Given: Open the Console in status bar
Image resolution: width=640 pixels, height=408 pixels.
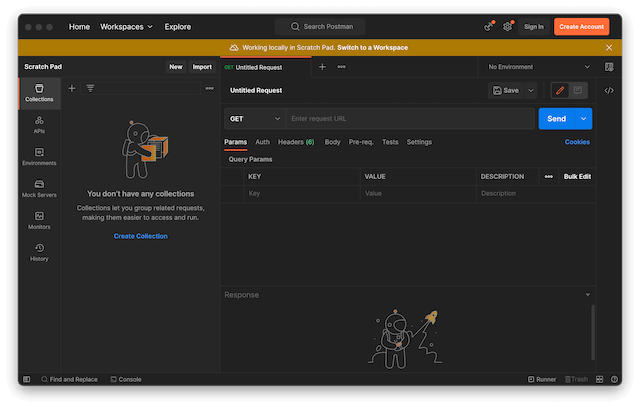Looking at the screenshot, I should [126, 379].
